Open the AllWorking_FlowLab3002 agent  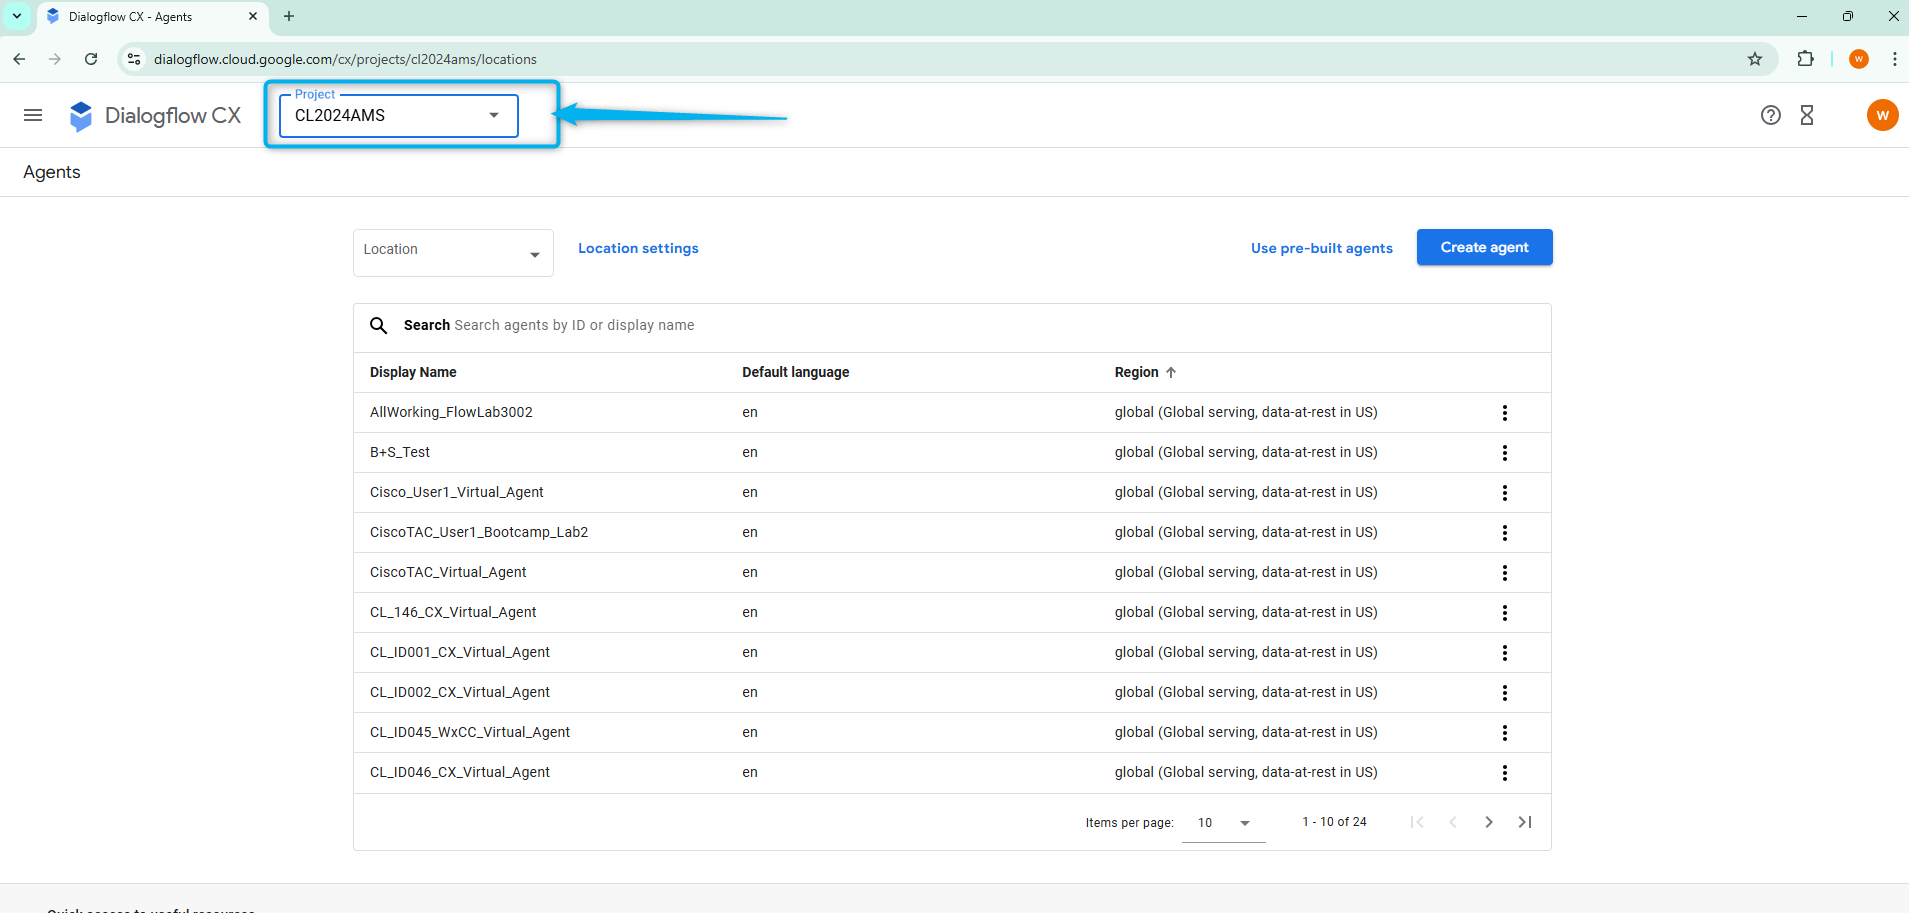click(451, 412)
